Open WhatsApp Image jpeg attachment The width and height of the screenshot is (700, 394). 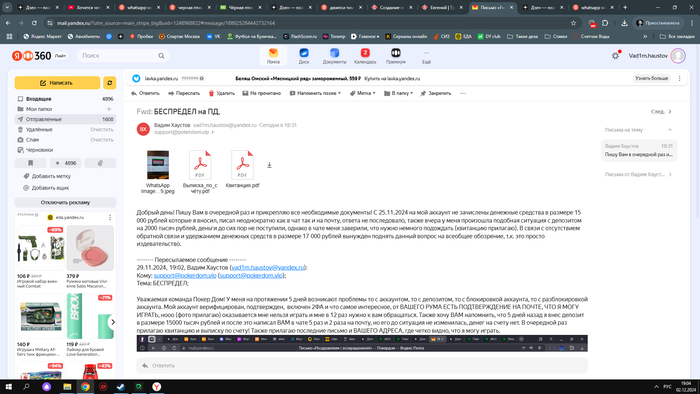pyautogui.click(x=158, y=172)
